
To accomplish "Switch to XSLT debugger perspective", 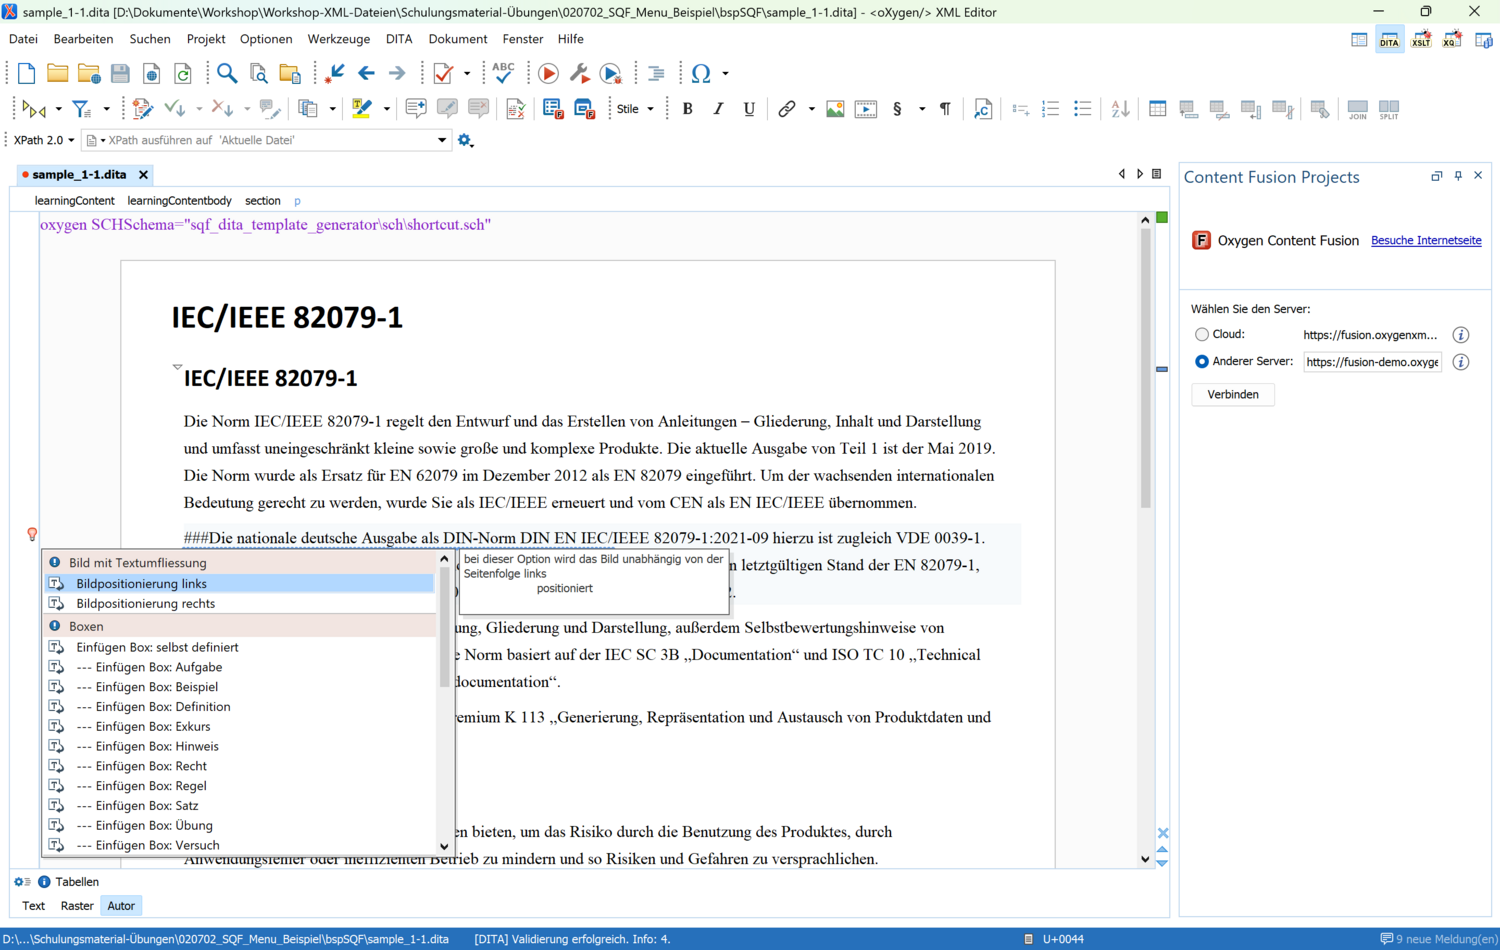I will tap(1421, 40).
